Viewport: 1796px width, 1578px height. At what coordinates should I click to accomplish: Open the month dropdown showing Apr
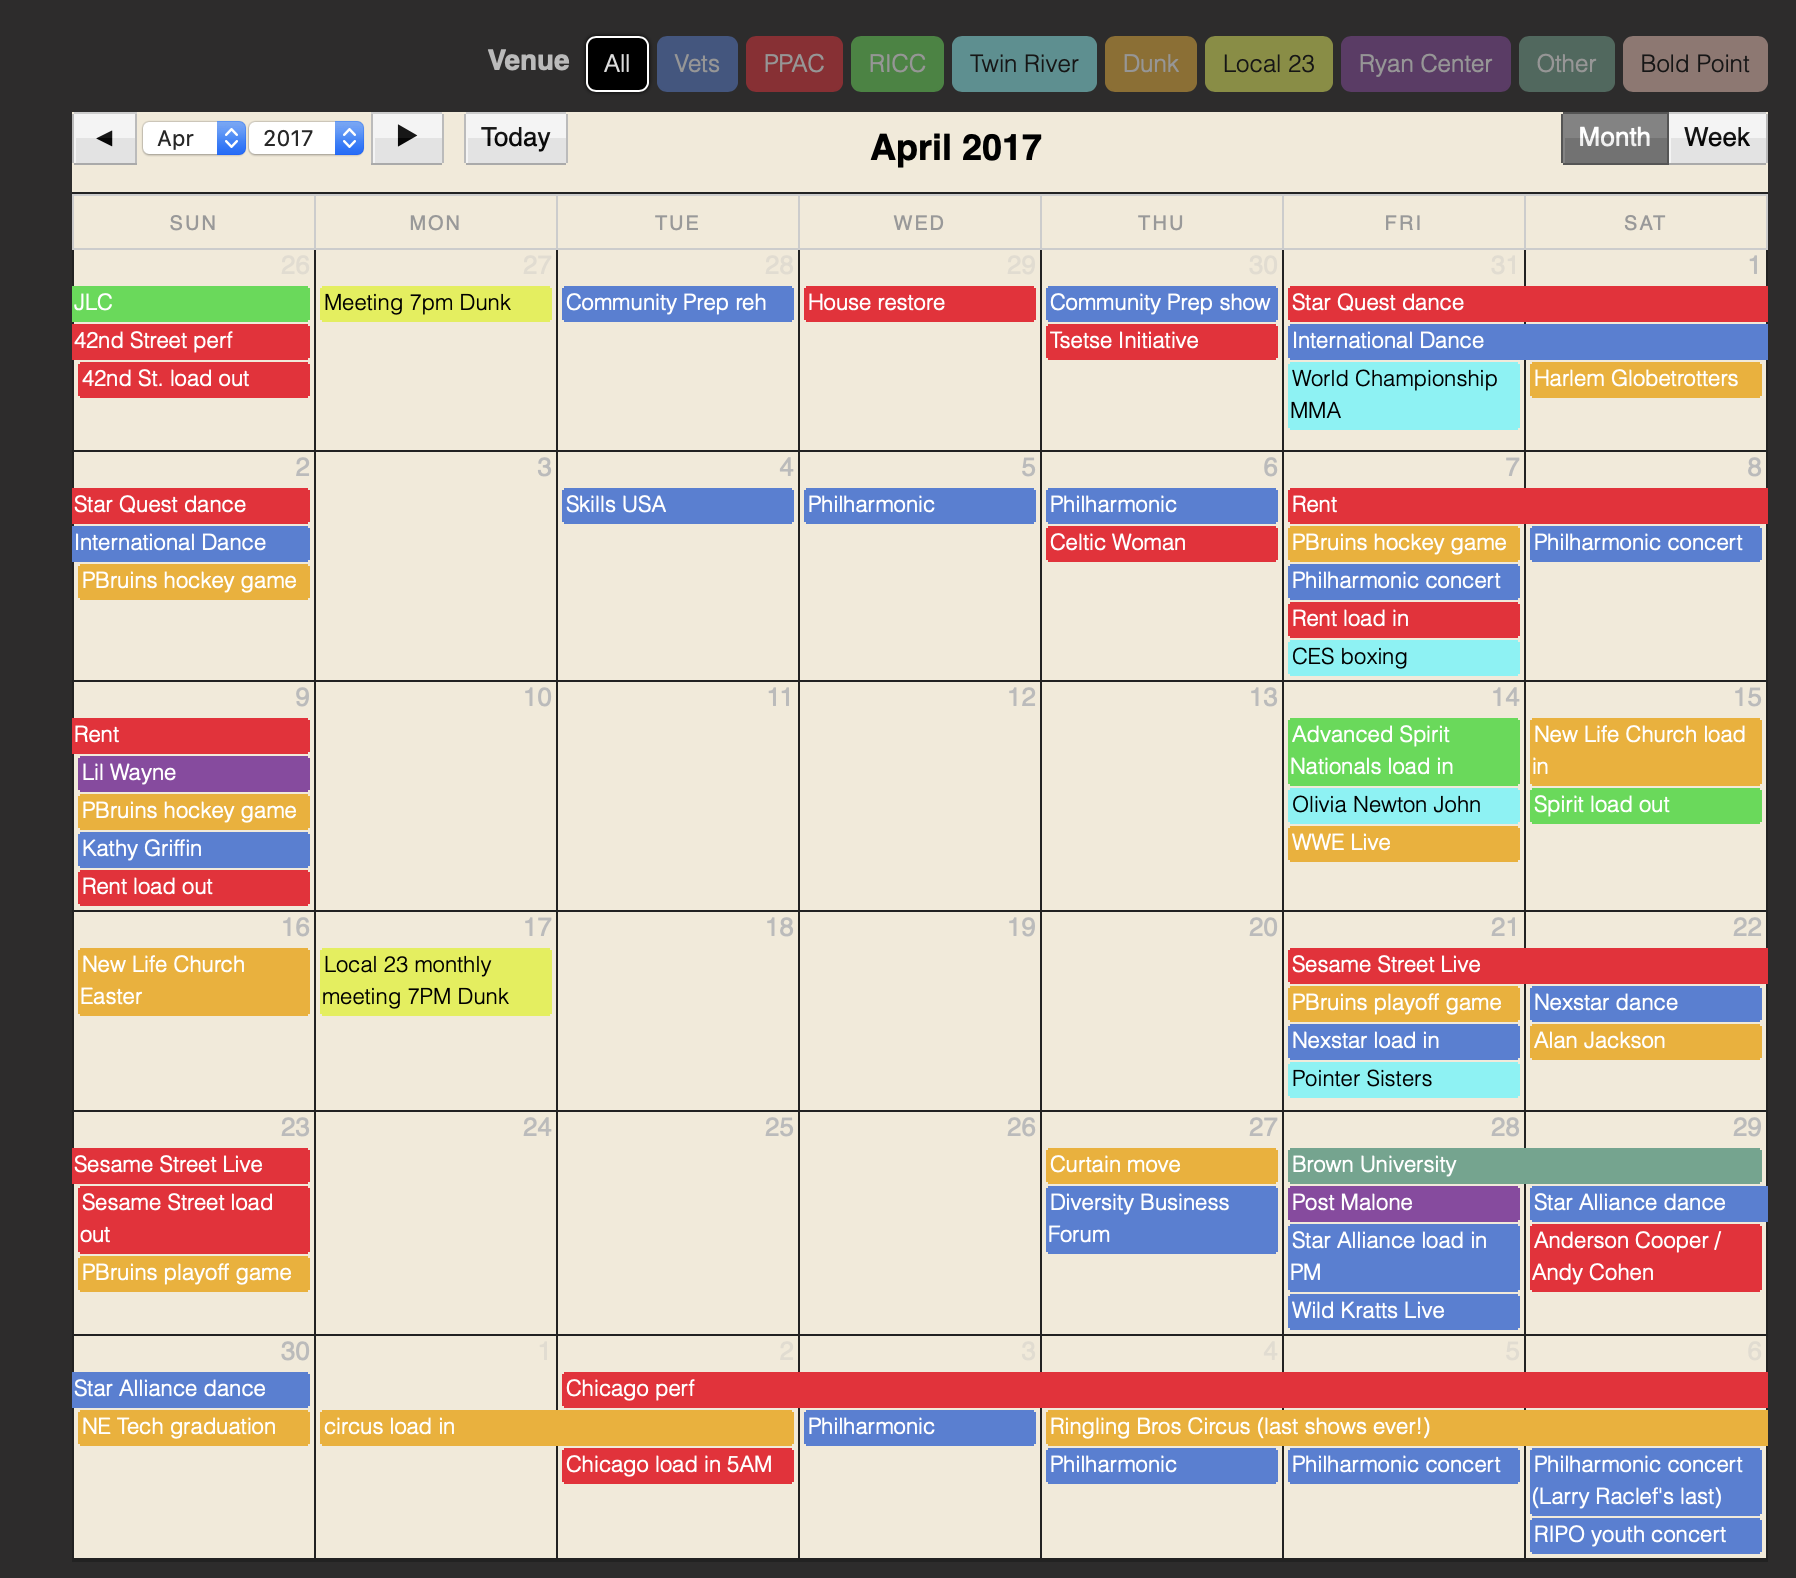(194, 138)
